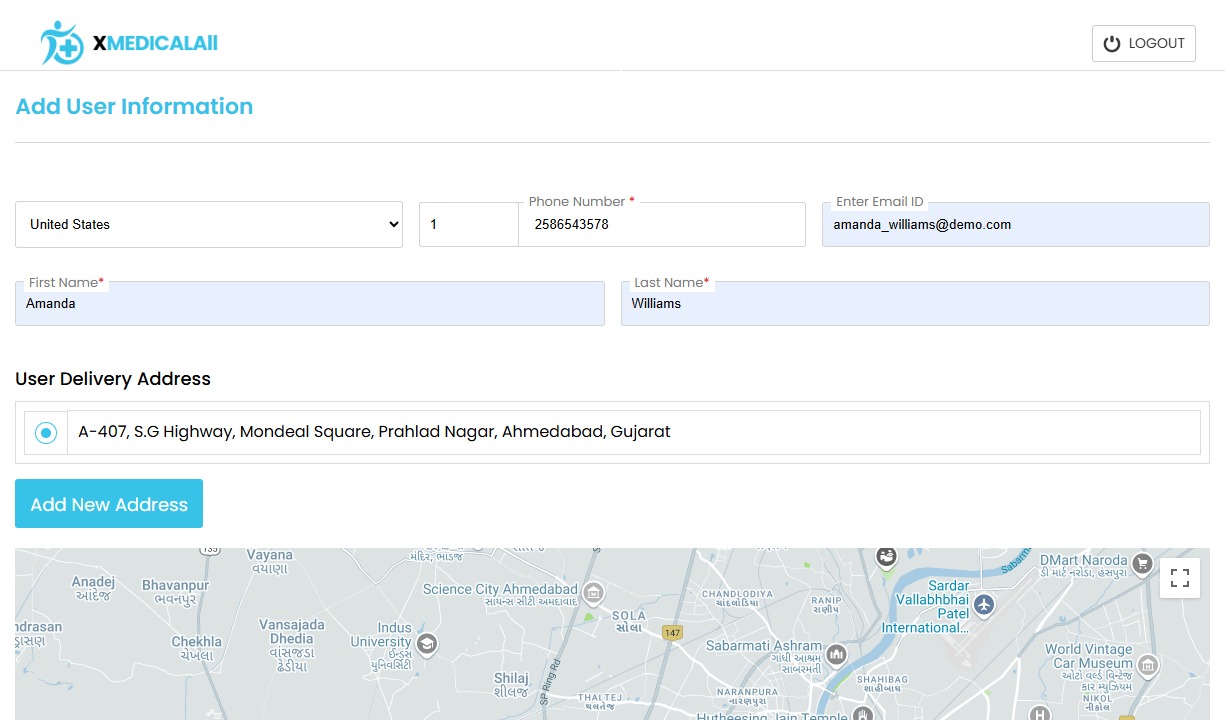Click the First Name field with Amanda

coord(310,303)
